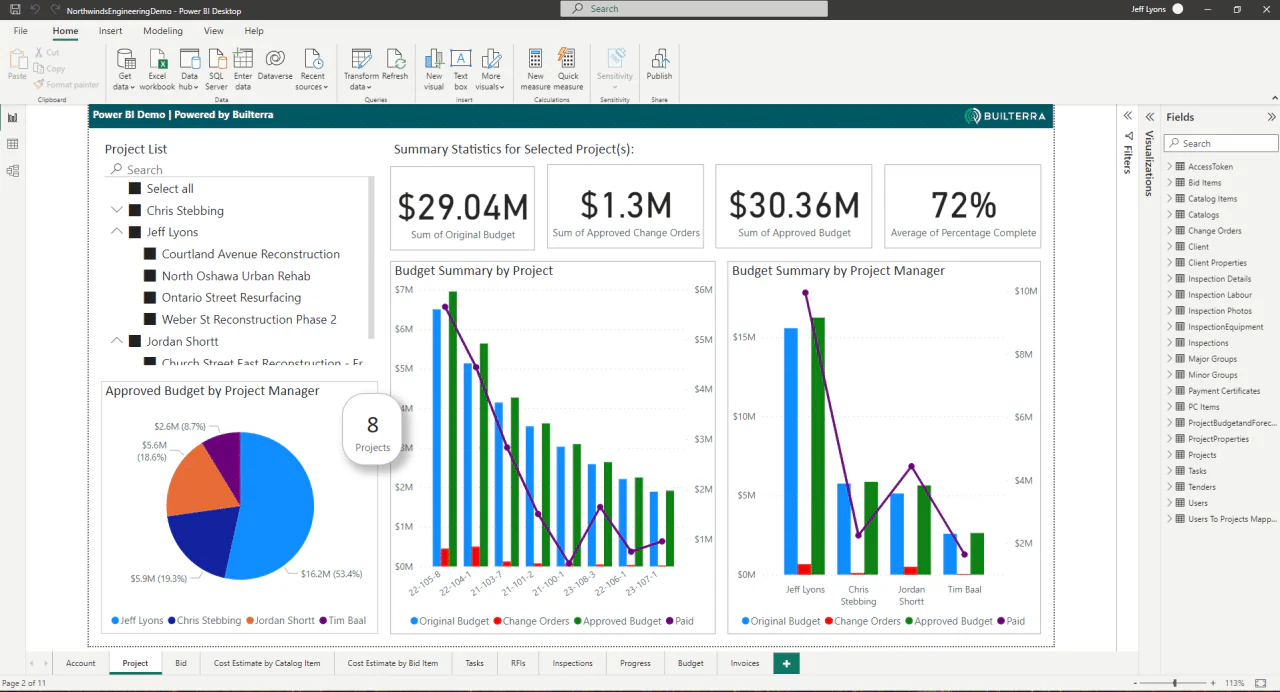Screen dimensions: 1280x692
Task: Expand the AccessToken table
Action: [1169, 167]
